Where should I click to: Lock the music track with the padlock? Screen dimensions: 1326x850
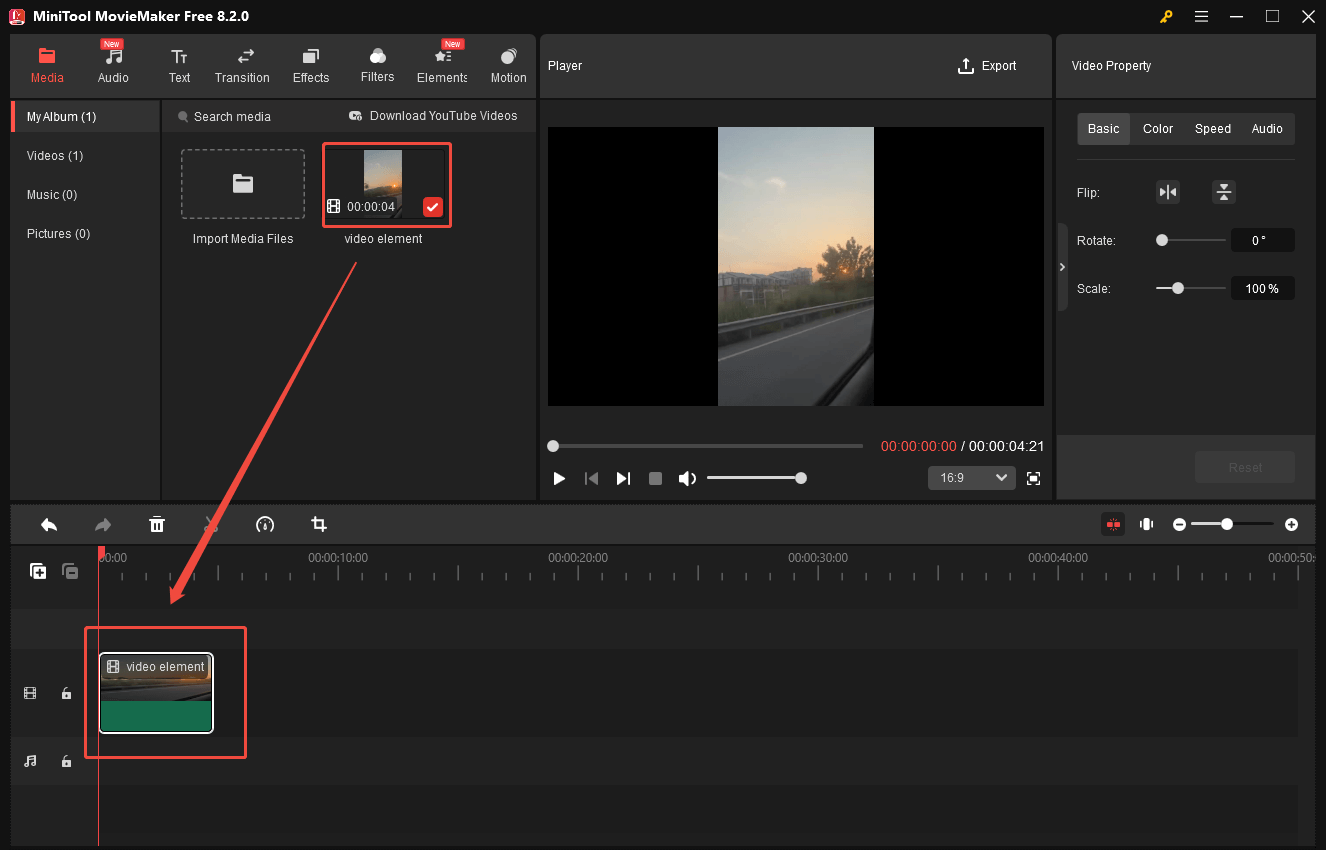(x=66, y=761)
